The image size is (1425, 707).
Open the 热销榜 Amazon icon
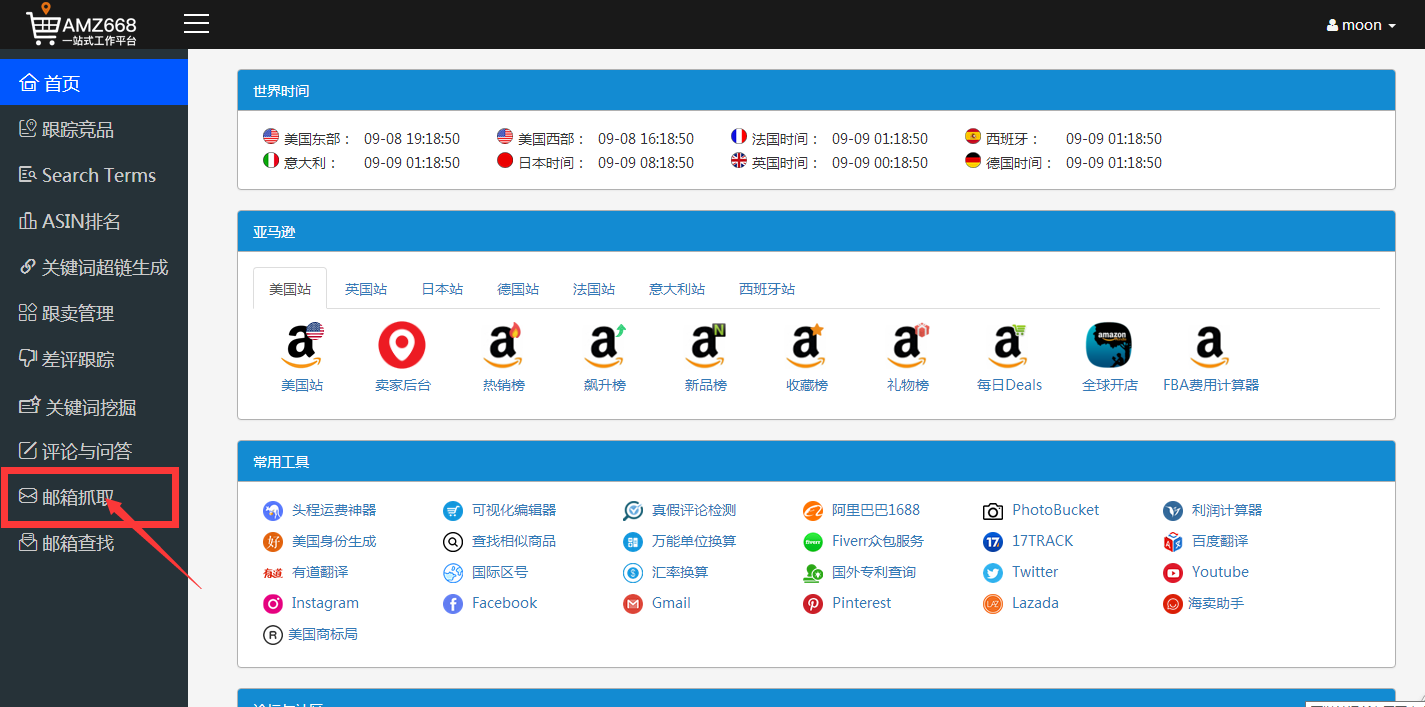(x=503, y=345)
